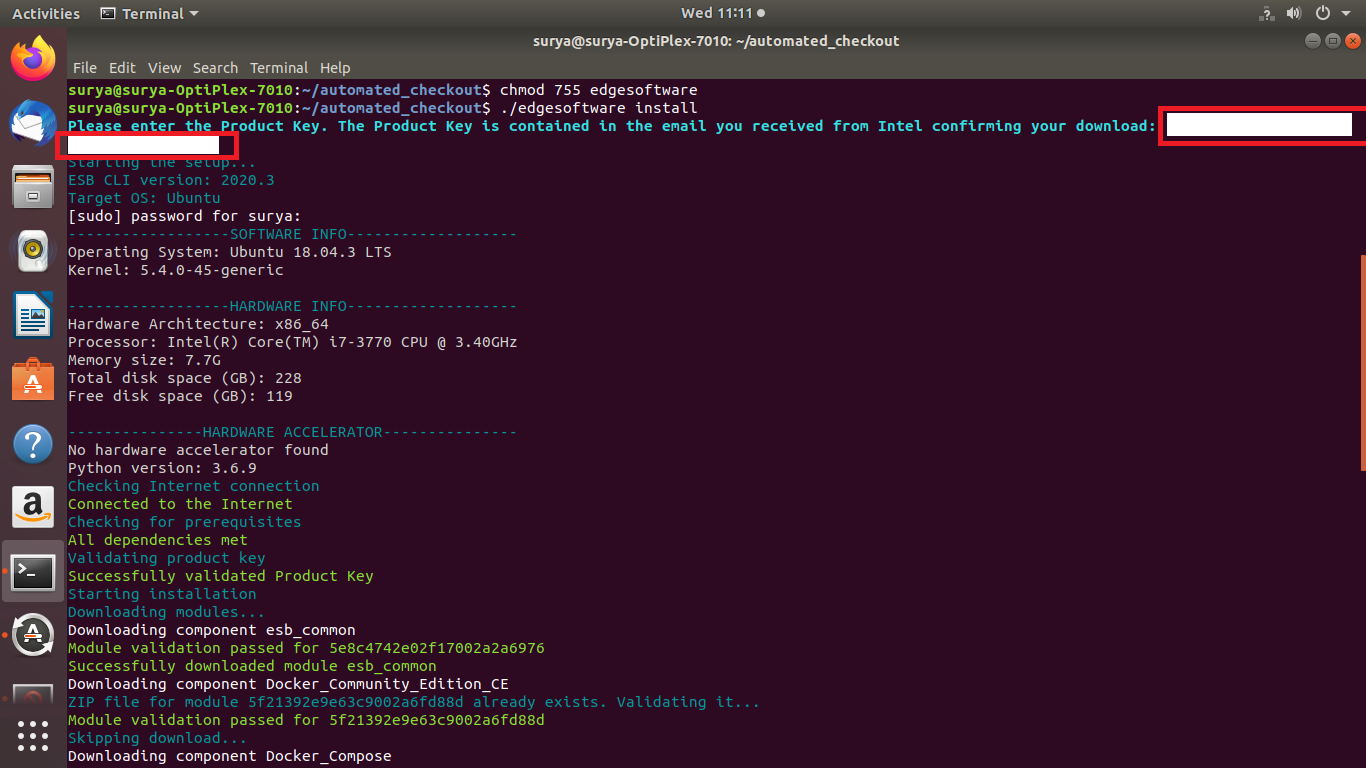Minimize the terminal window
Viewport: 1366px width, 768px height.
(x=1313, y=41)
